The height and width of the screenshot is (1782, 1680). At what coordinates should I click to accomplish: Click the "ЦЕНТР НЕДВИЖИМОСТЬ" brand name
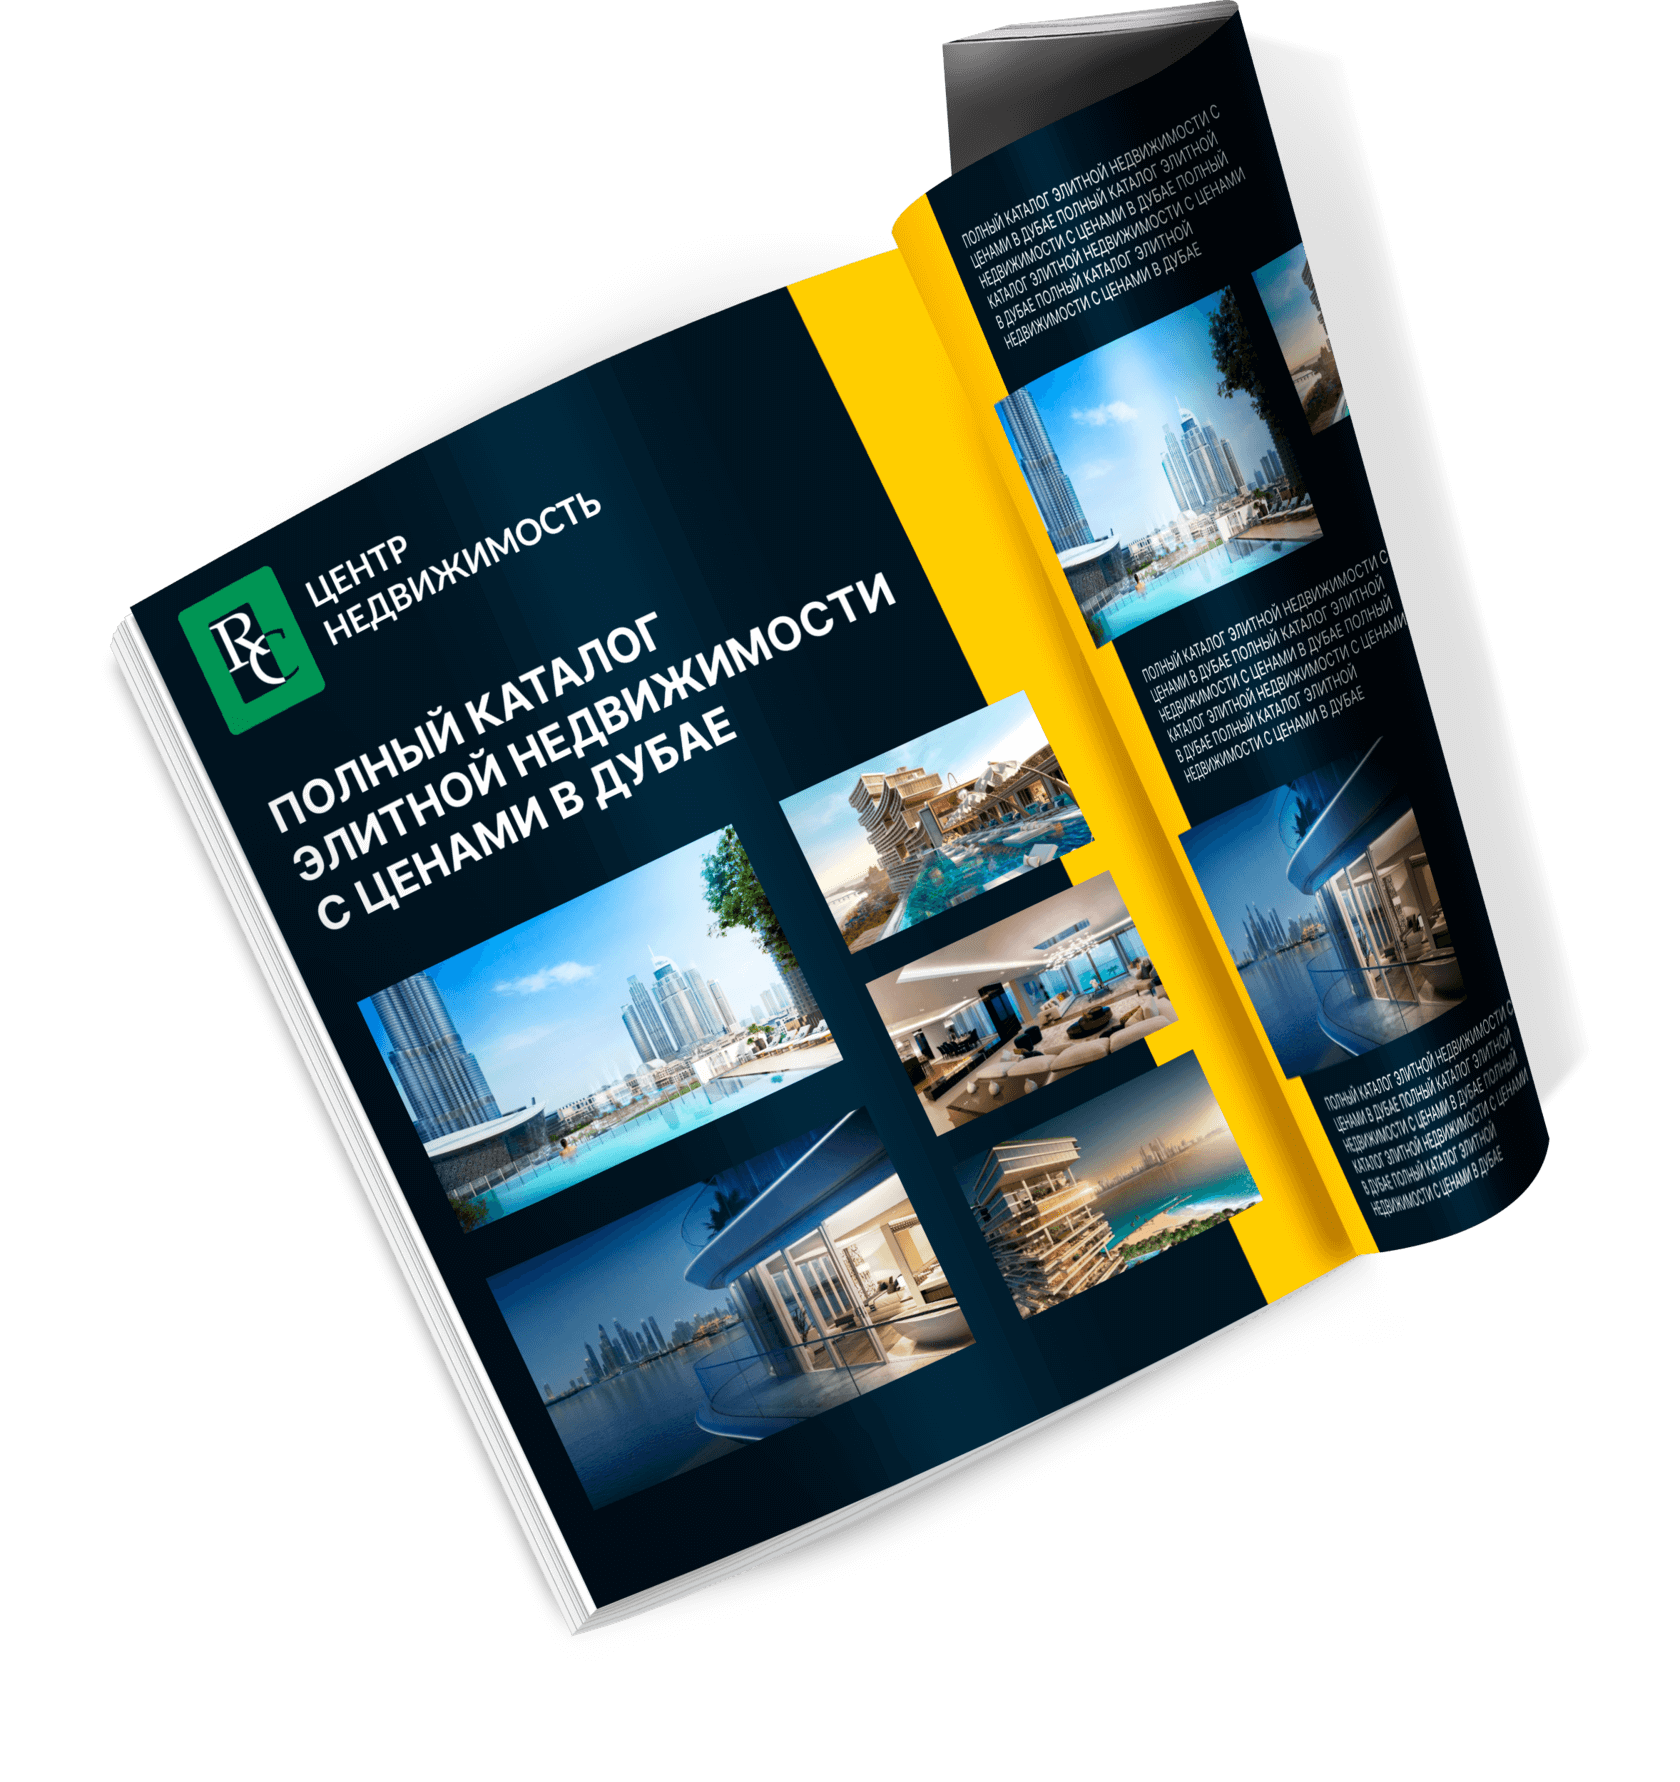coord(453,567)
